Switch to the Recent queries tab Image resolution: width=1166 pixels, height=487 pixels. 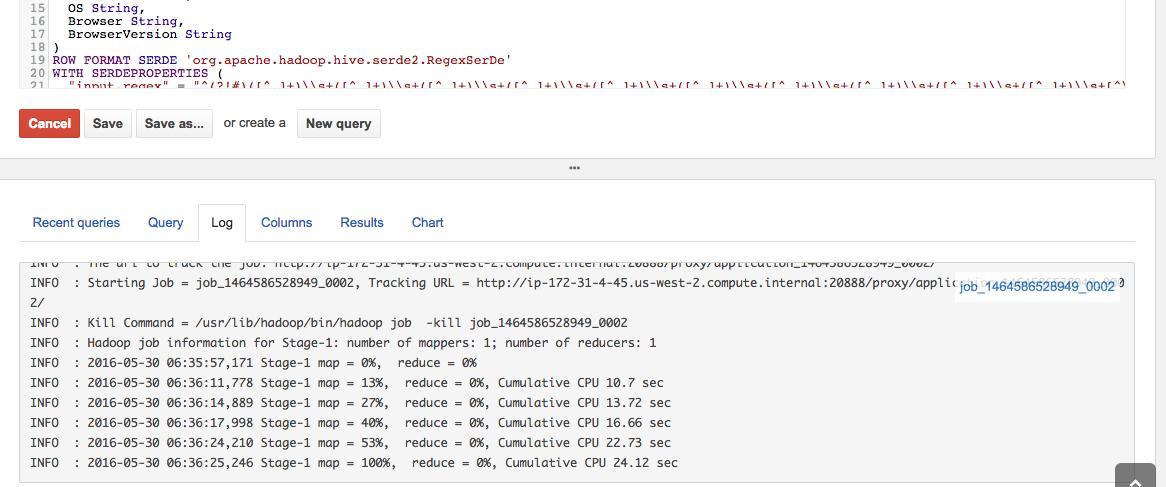pyautogui.click(x=76, y=223)
